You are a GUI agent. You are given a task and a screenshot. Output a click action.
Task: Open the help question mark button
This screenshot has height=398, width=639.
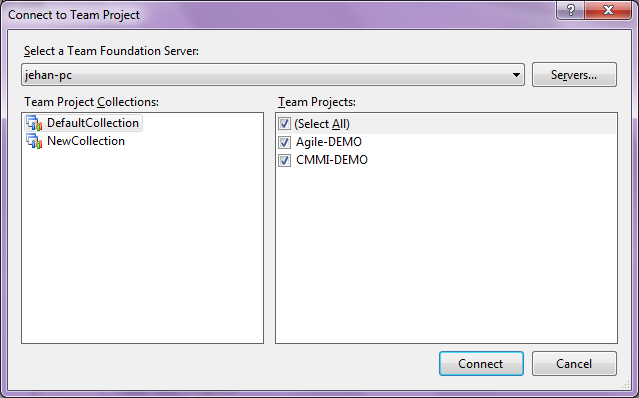(571, 10)
